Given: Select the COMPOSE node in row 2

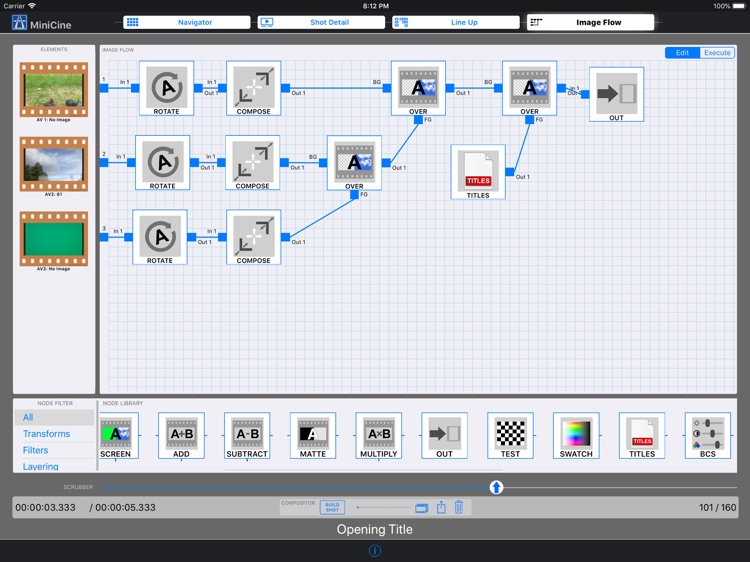Looking at the screenshot, I should 253,163.
